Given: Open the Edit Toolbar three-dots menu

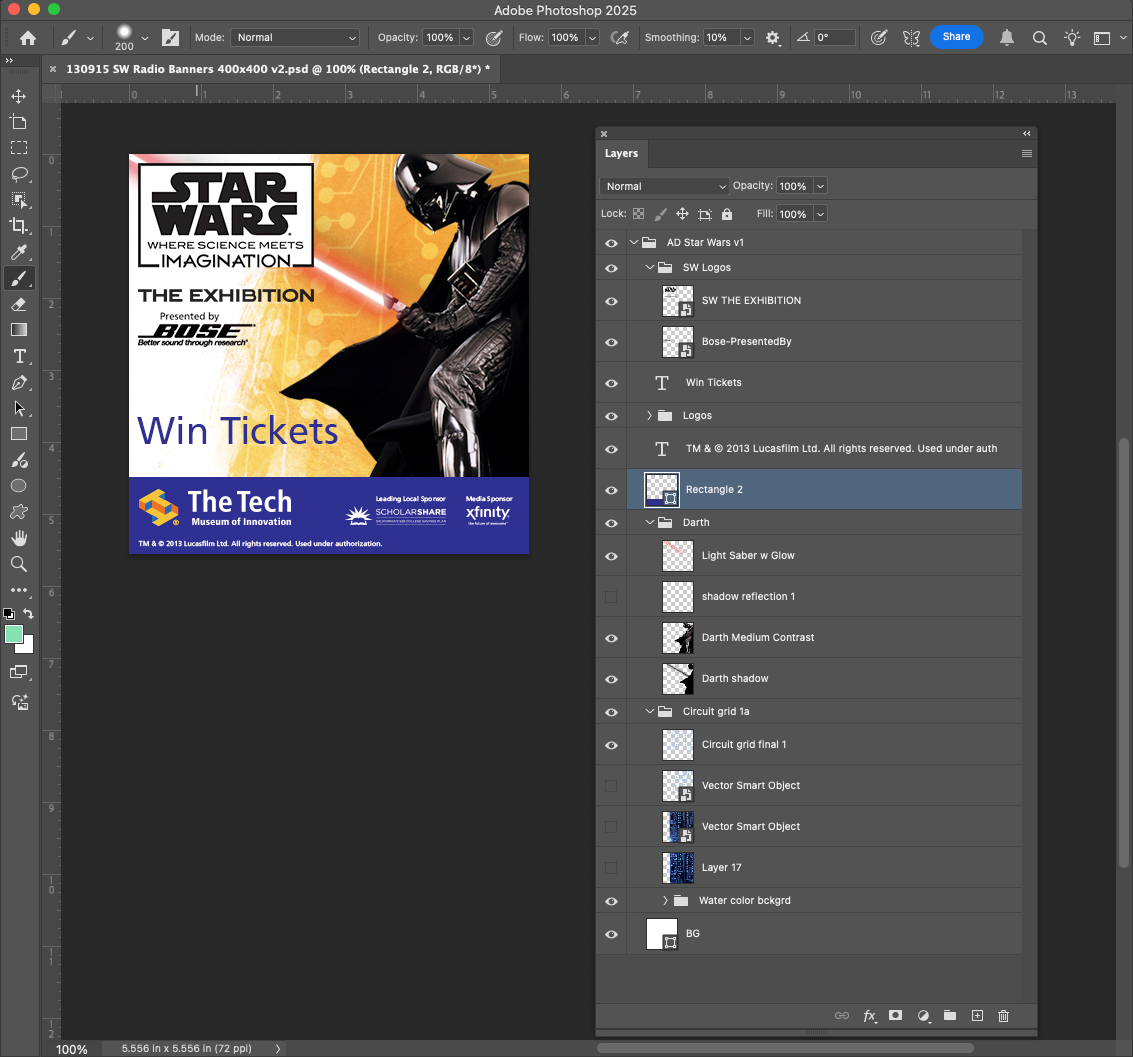Looking at the screenshot, I should tap(19, 590).
